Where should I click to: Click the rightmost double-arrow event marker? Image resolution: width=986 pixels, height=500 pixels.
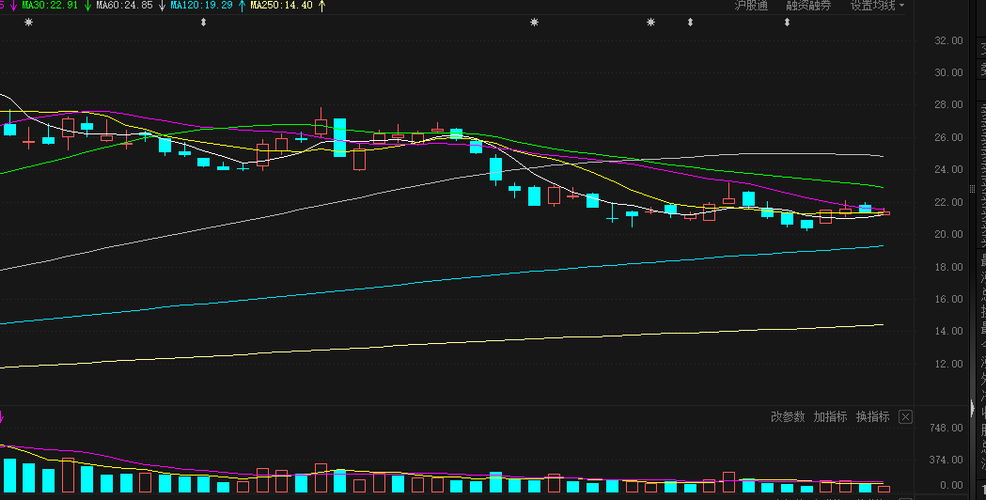point(787,23)
